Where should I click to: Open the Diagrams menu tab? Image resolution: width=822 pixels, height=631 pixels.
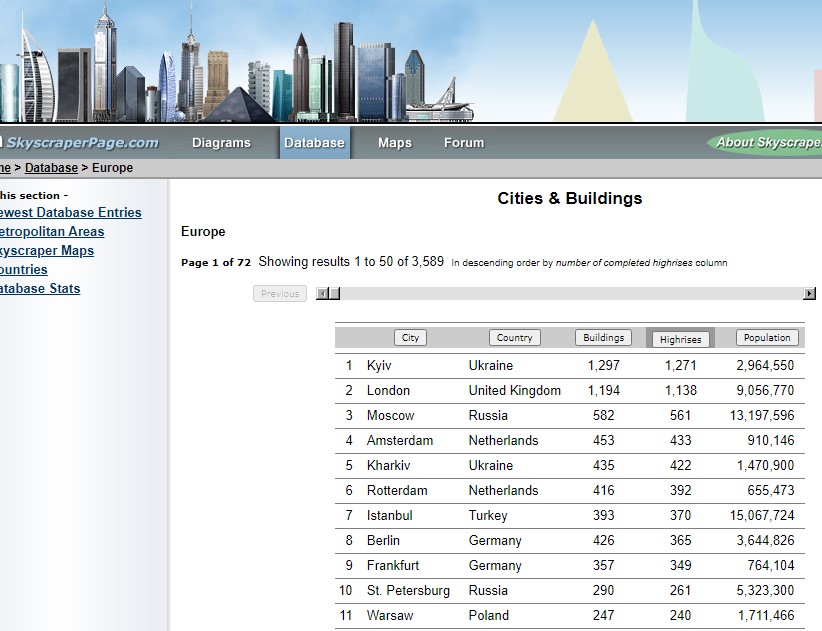[x=221, y=143]
